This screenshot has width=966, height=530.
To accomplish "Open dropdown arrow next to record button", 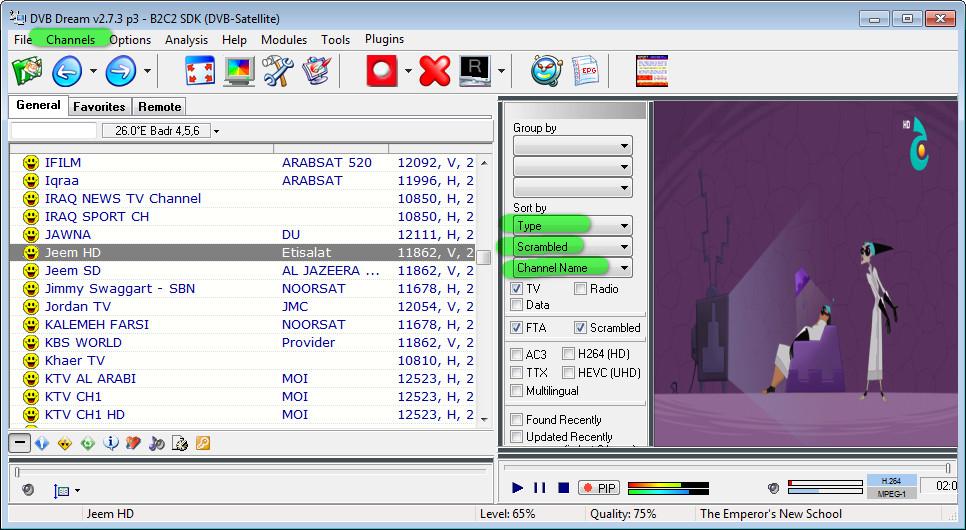I will 408,71.
